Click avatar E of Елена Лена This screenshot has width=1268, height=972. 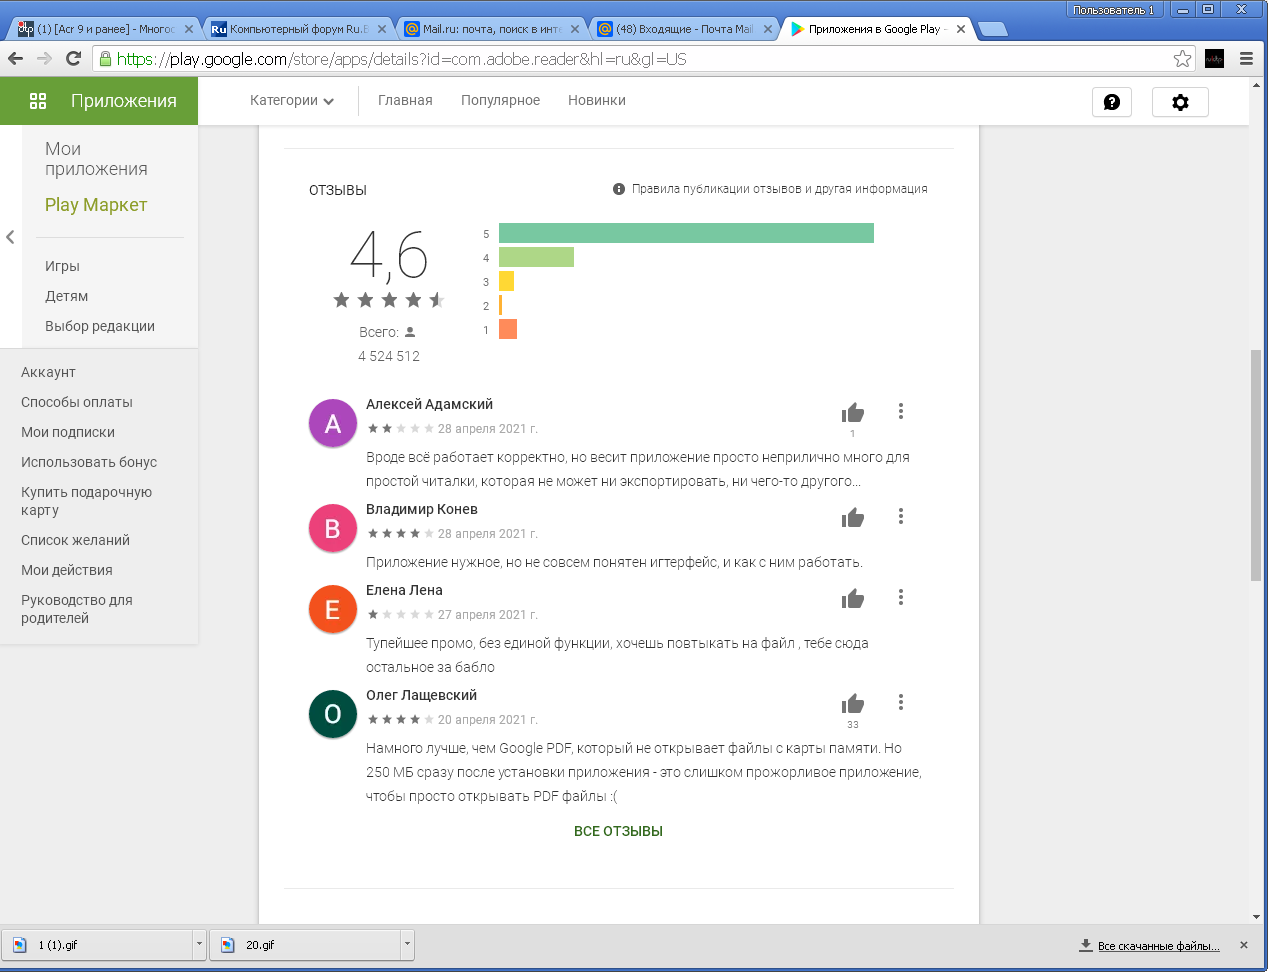point(333,609)
